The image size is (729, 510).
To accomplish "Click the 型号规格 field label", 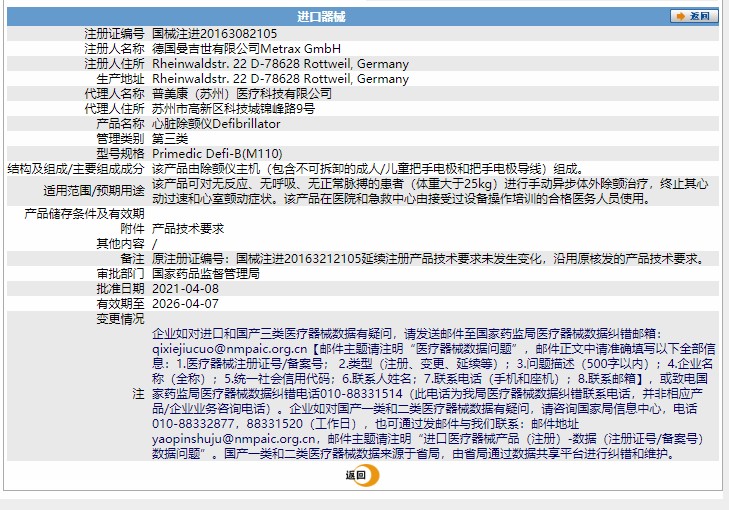I will point(120,154).
